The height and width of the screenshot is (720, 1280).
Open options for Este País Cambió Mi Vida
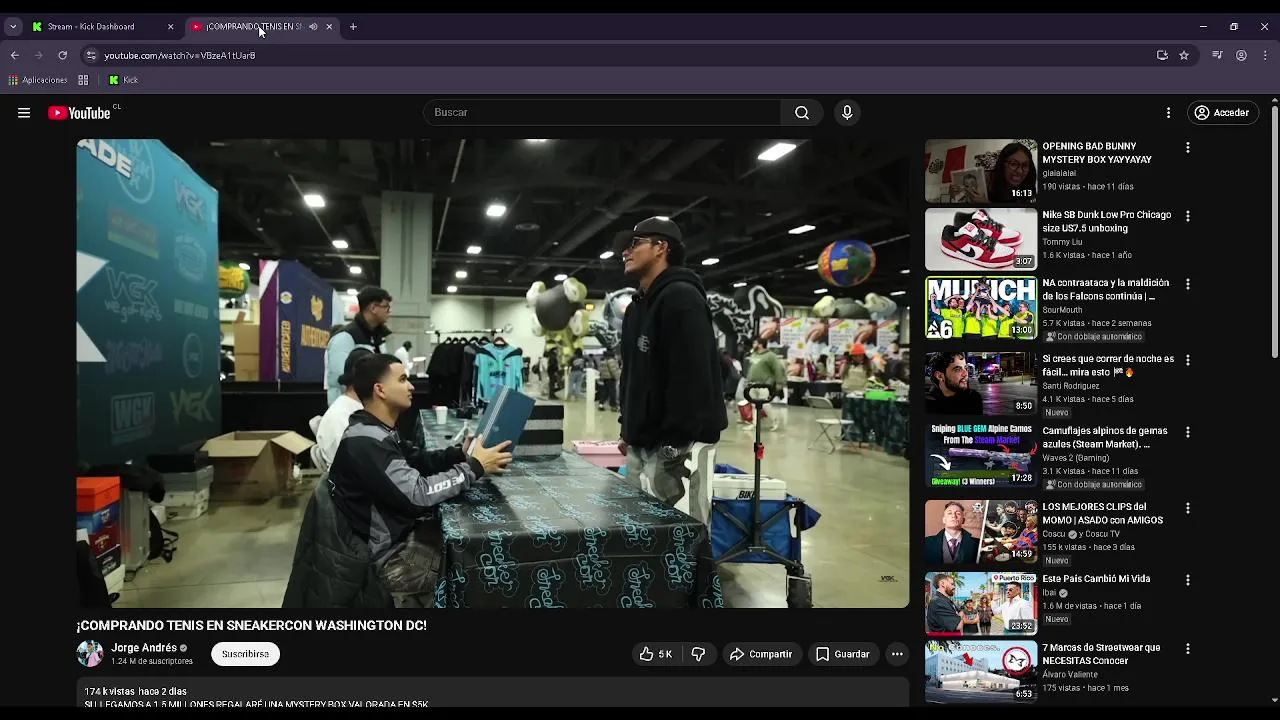pyautogui.click(x=1188, y=580)
